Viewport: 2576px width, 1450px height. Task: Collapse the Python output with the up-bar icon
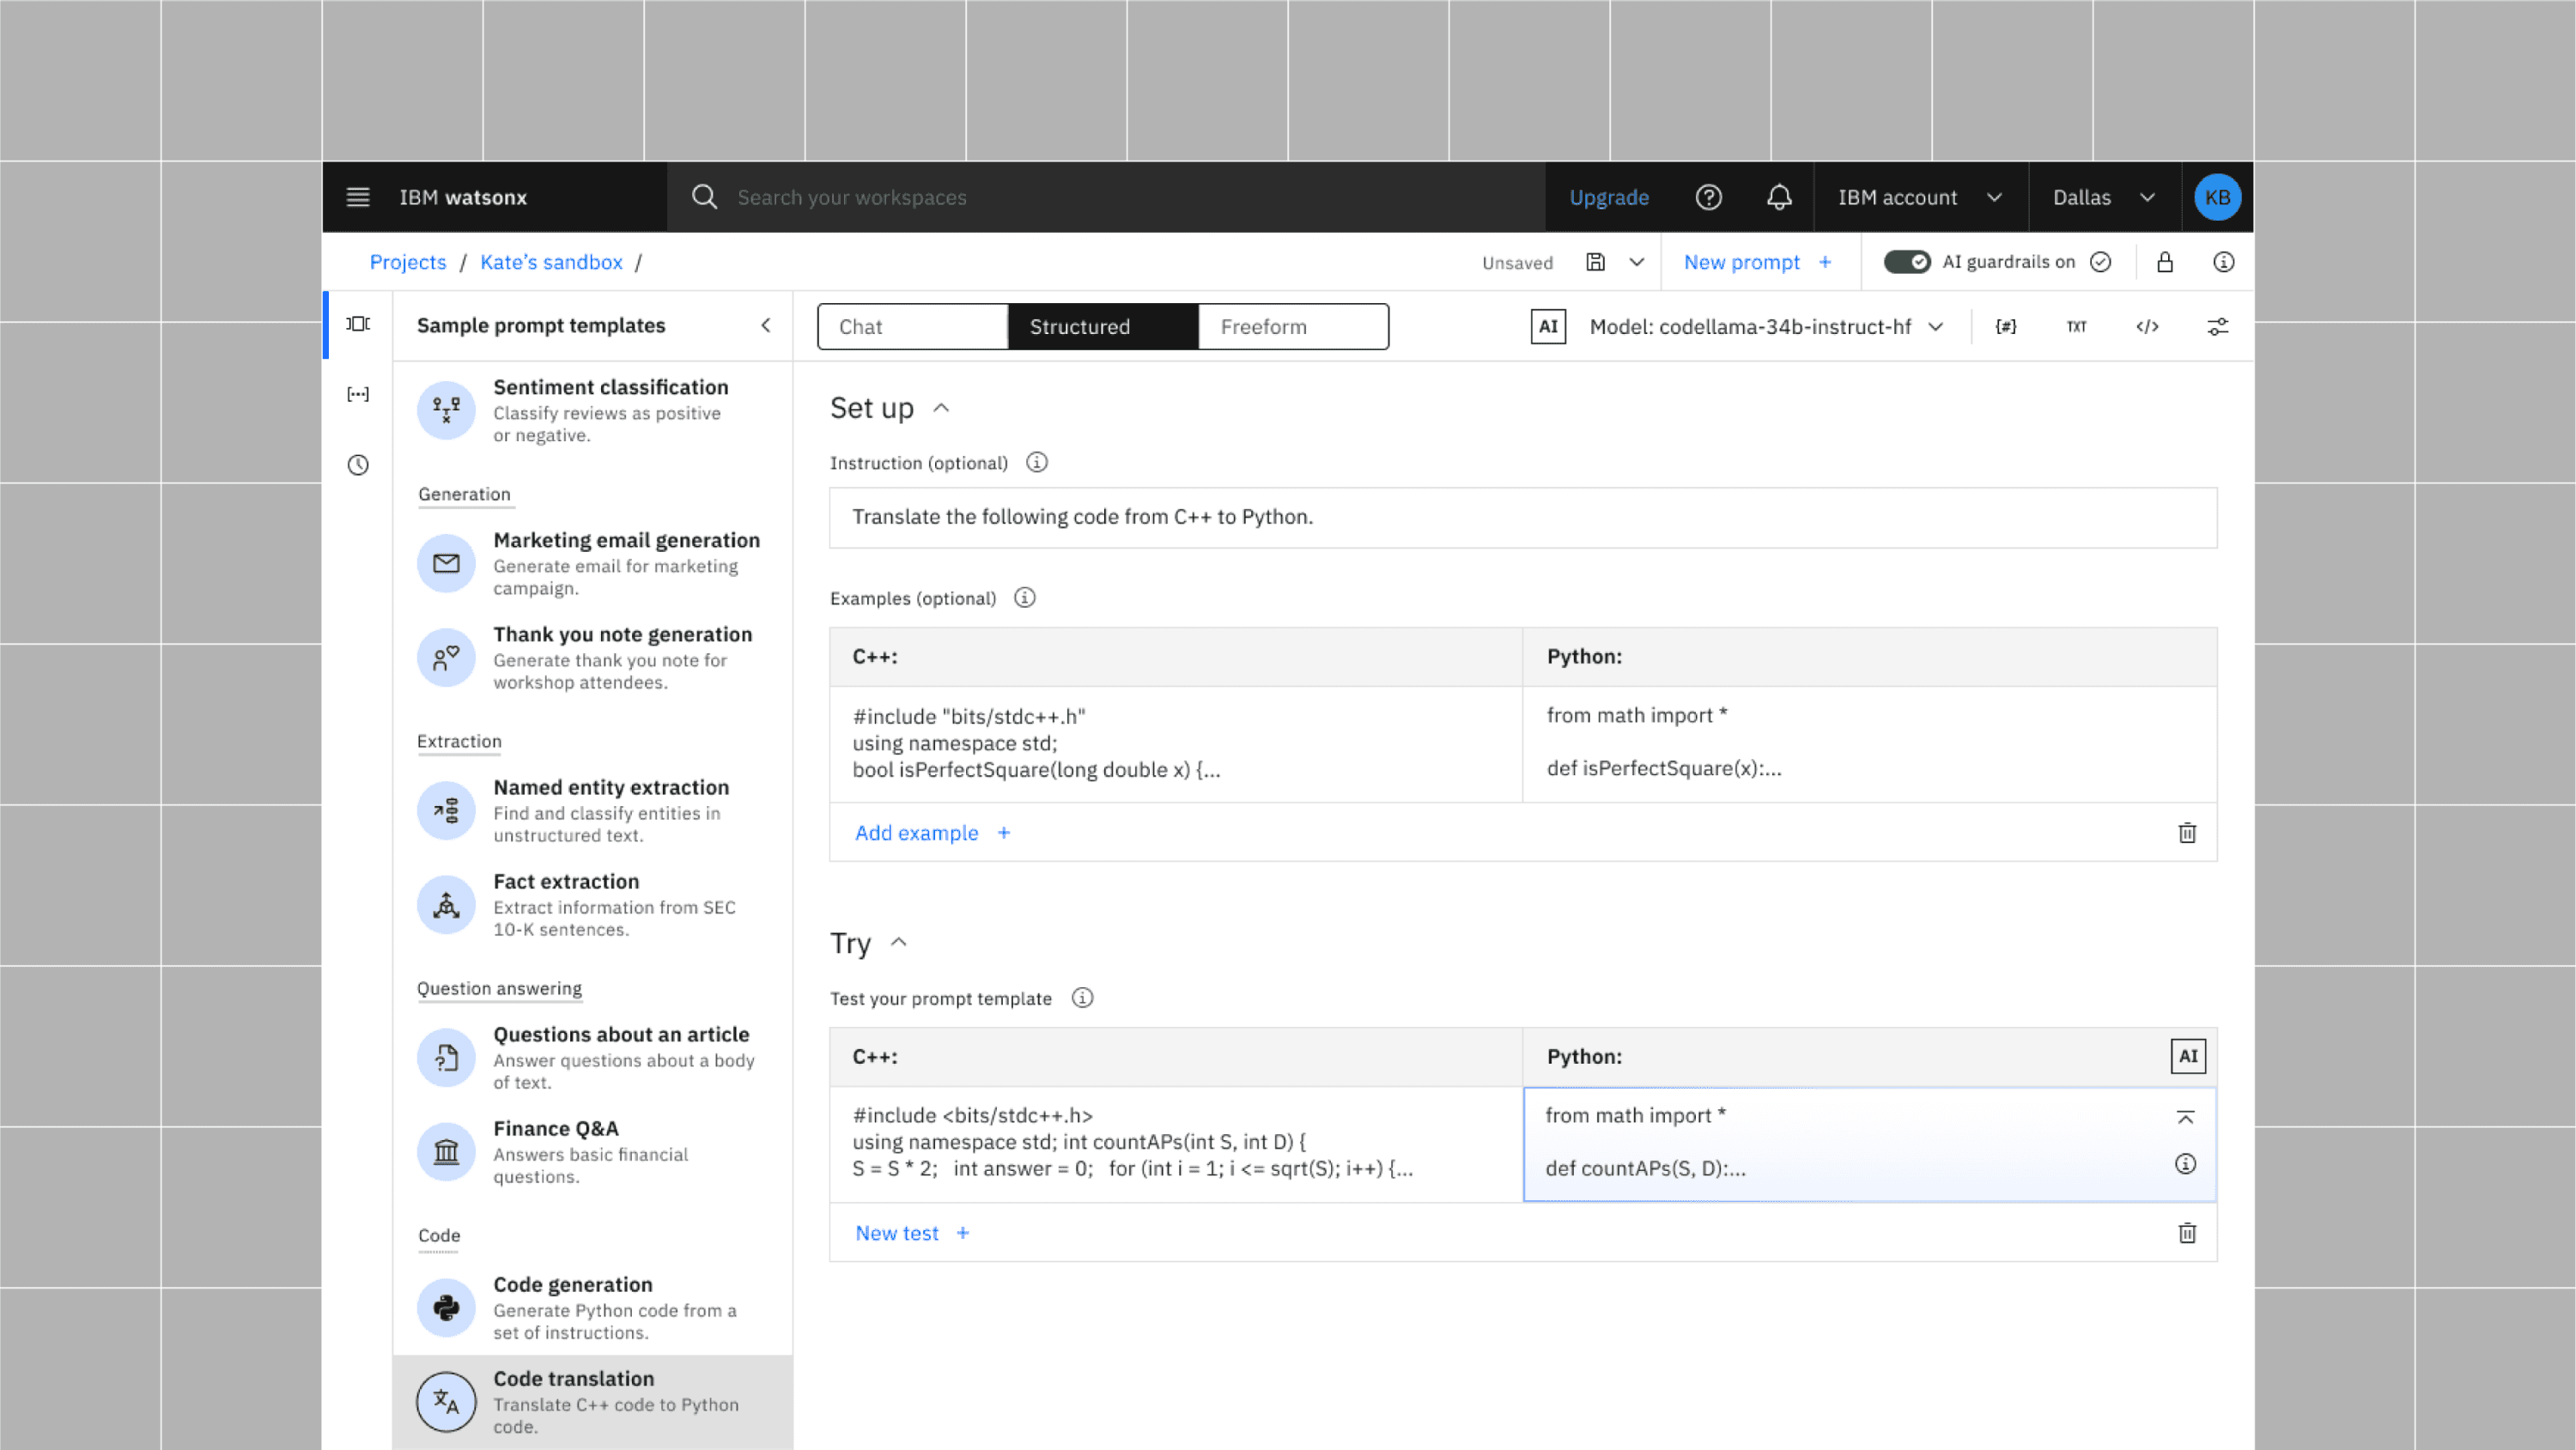[2186, 1117]
